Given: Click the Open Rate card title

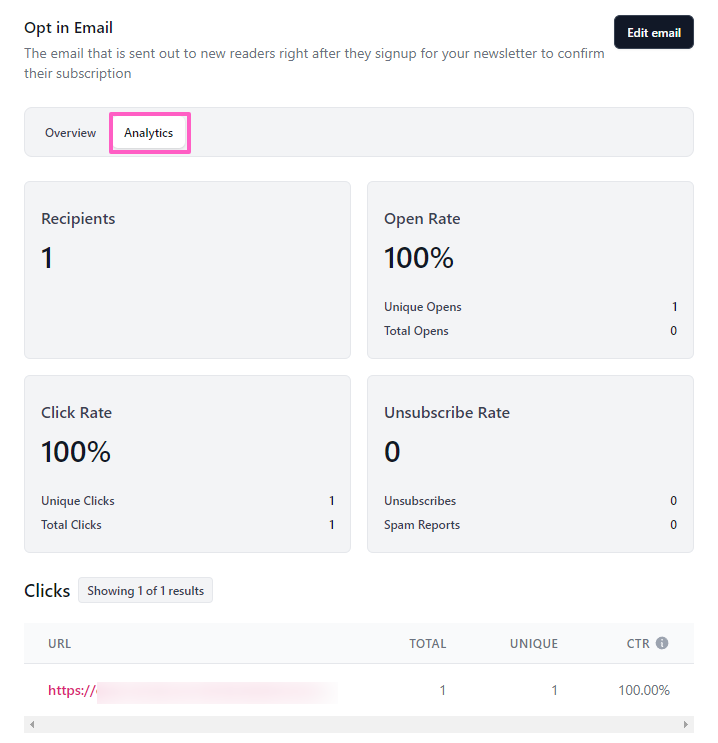Looking at the screenshot, I should coord(422,219).
